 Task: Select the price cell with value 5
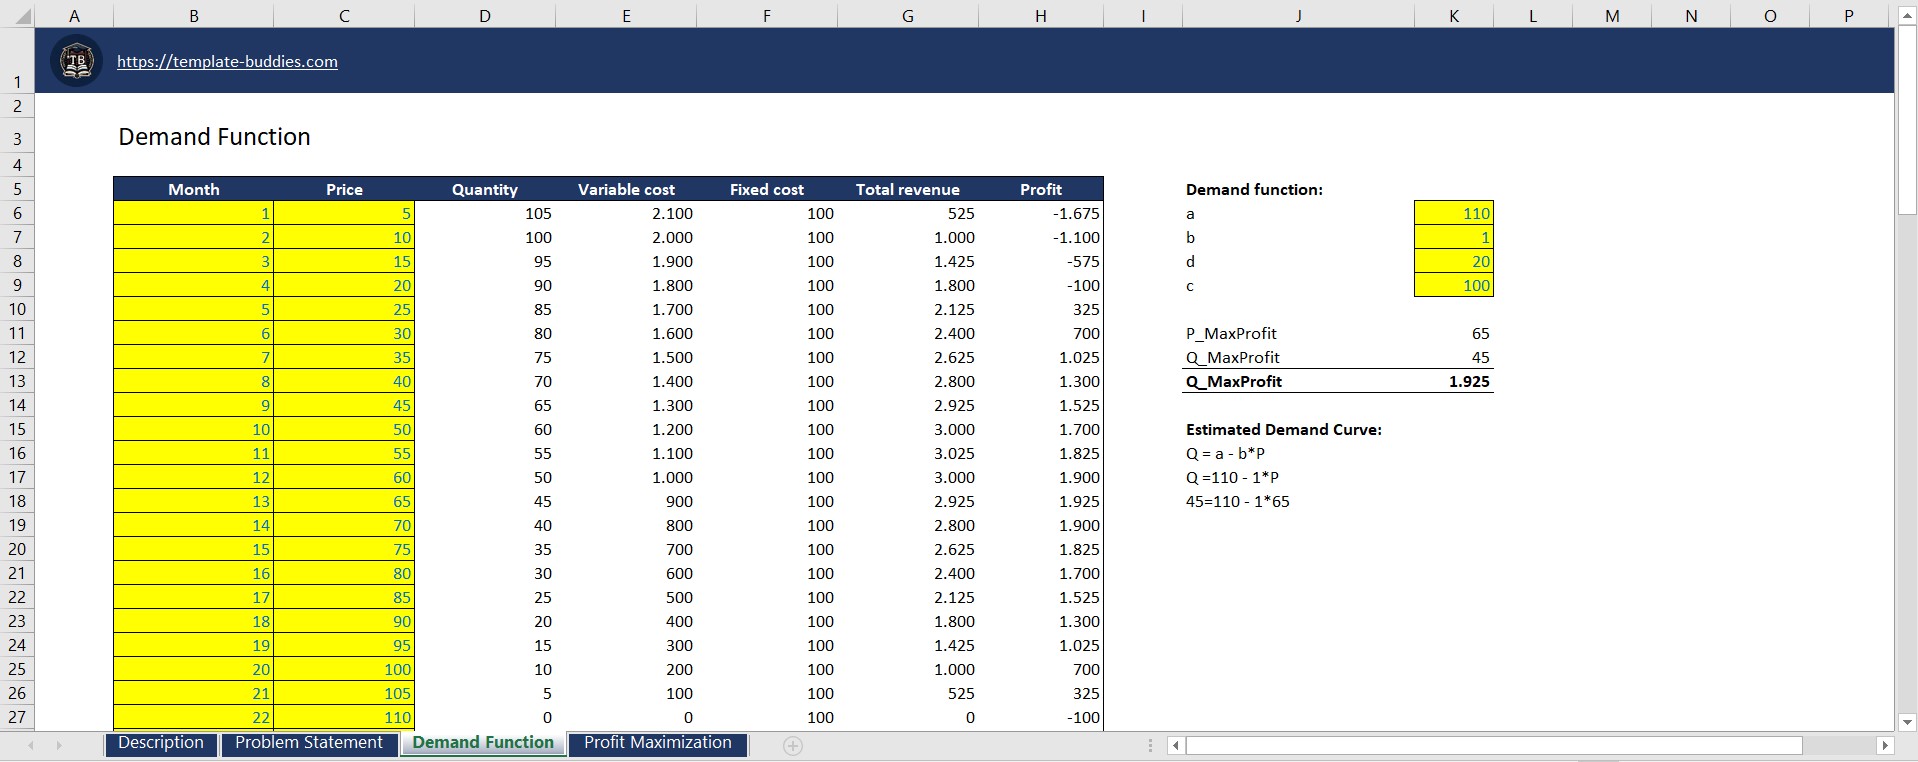pos(344,213)
